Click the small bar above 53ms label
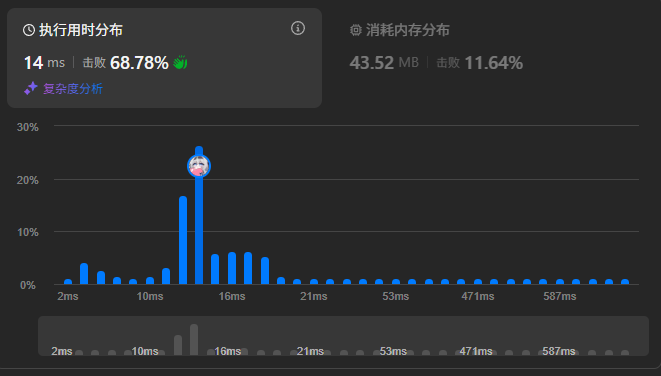Viewport: 661px width, 376px height. tap(396, 282)
